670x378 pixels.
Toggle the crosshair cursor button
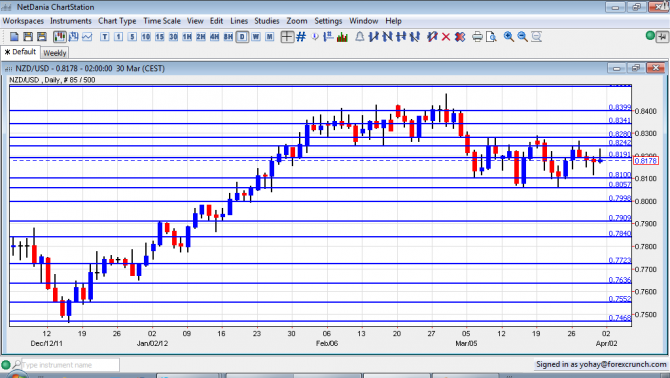(x=287, y=37)
